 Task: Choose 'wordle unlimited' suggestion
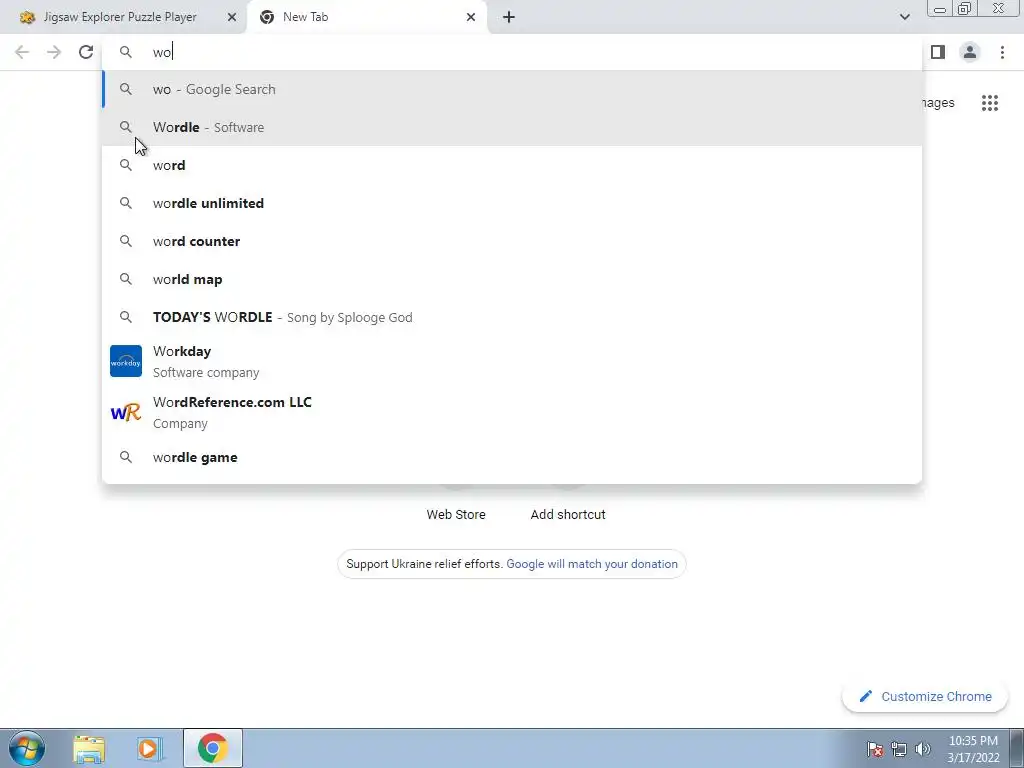512,203
